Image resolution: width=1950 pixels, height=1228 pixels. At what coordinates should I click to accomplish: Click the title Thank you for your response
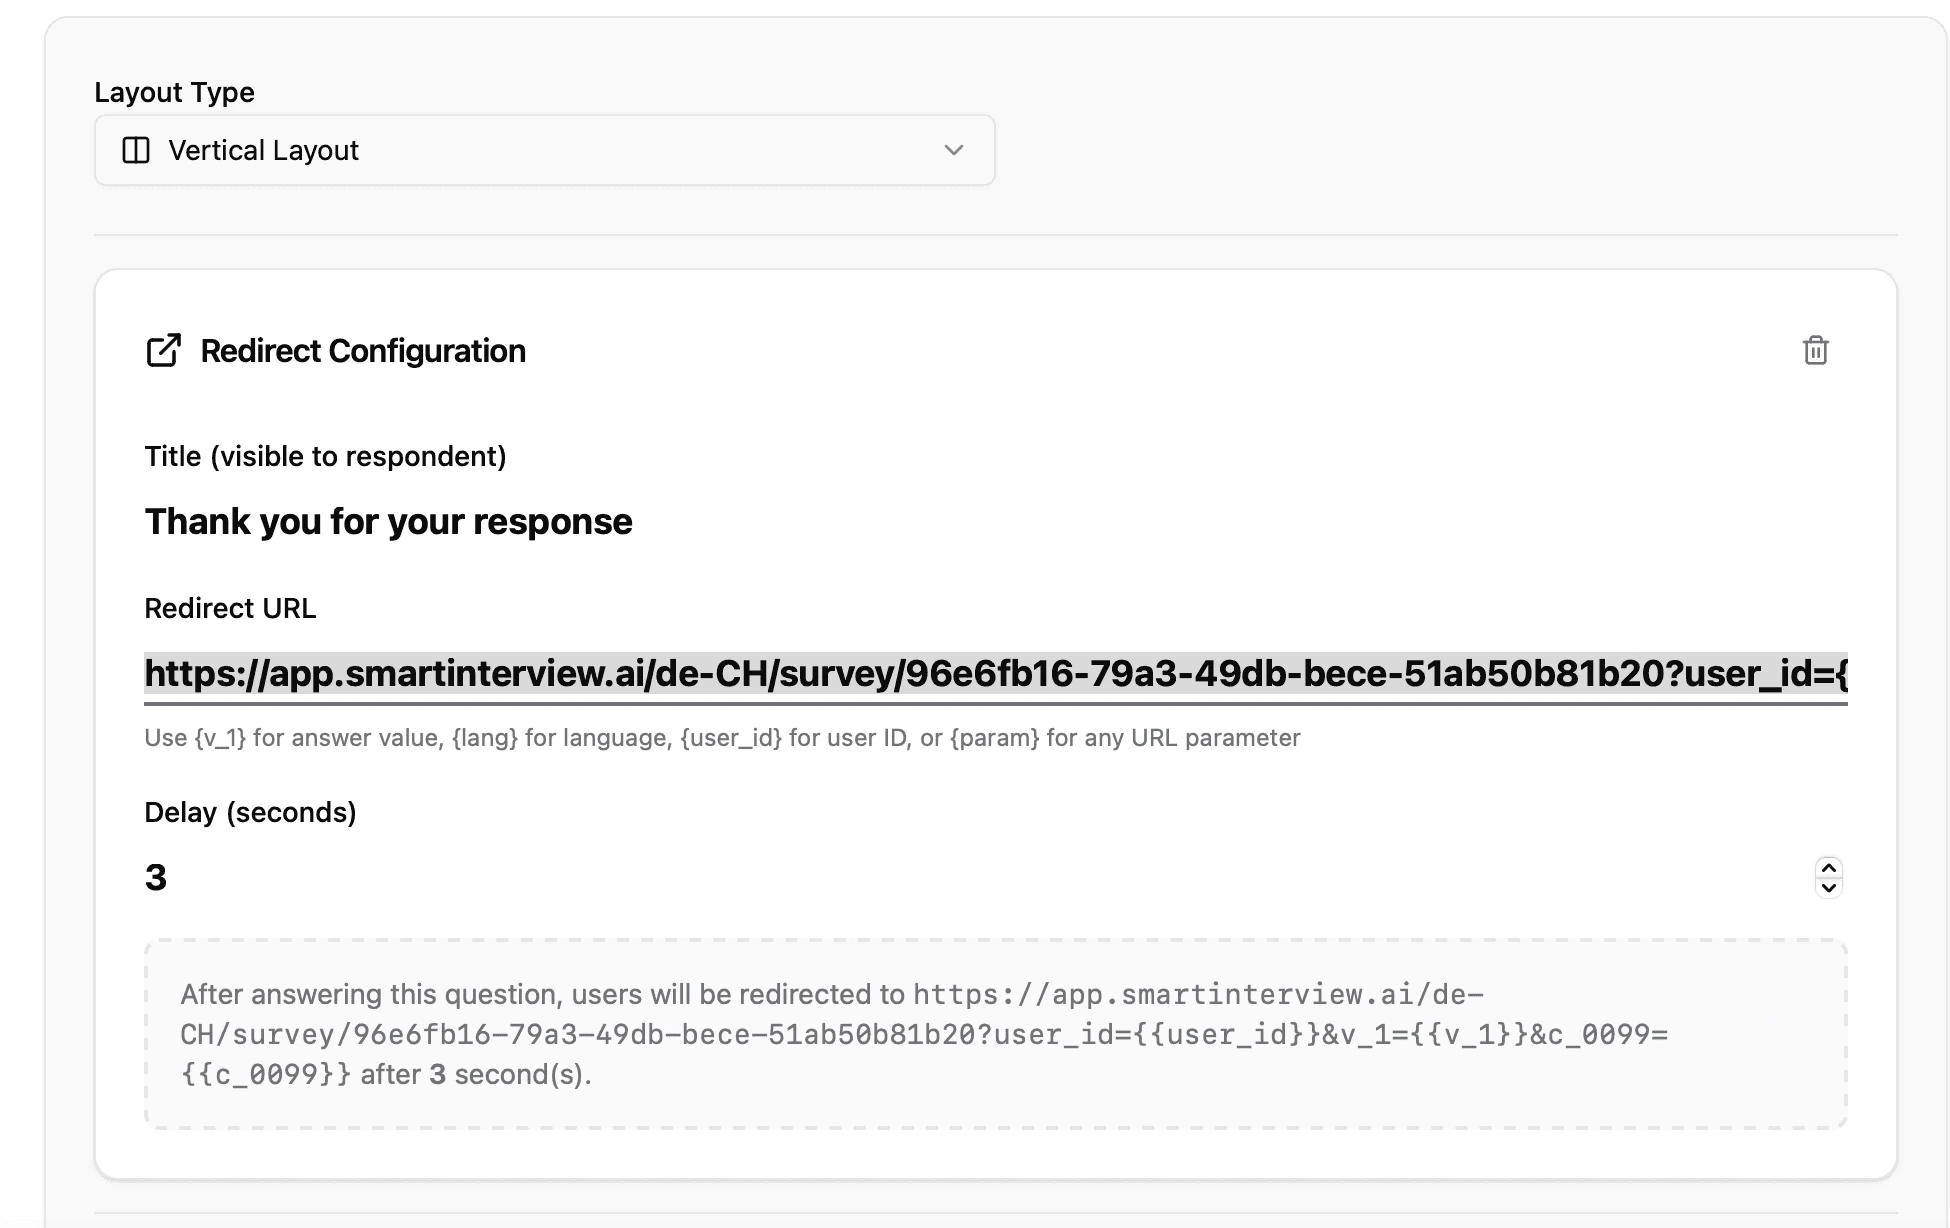click(389, 521)
